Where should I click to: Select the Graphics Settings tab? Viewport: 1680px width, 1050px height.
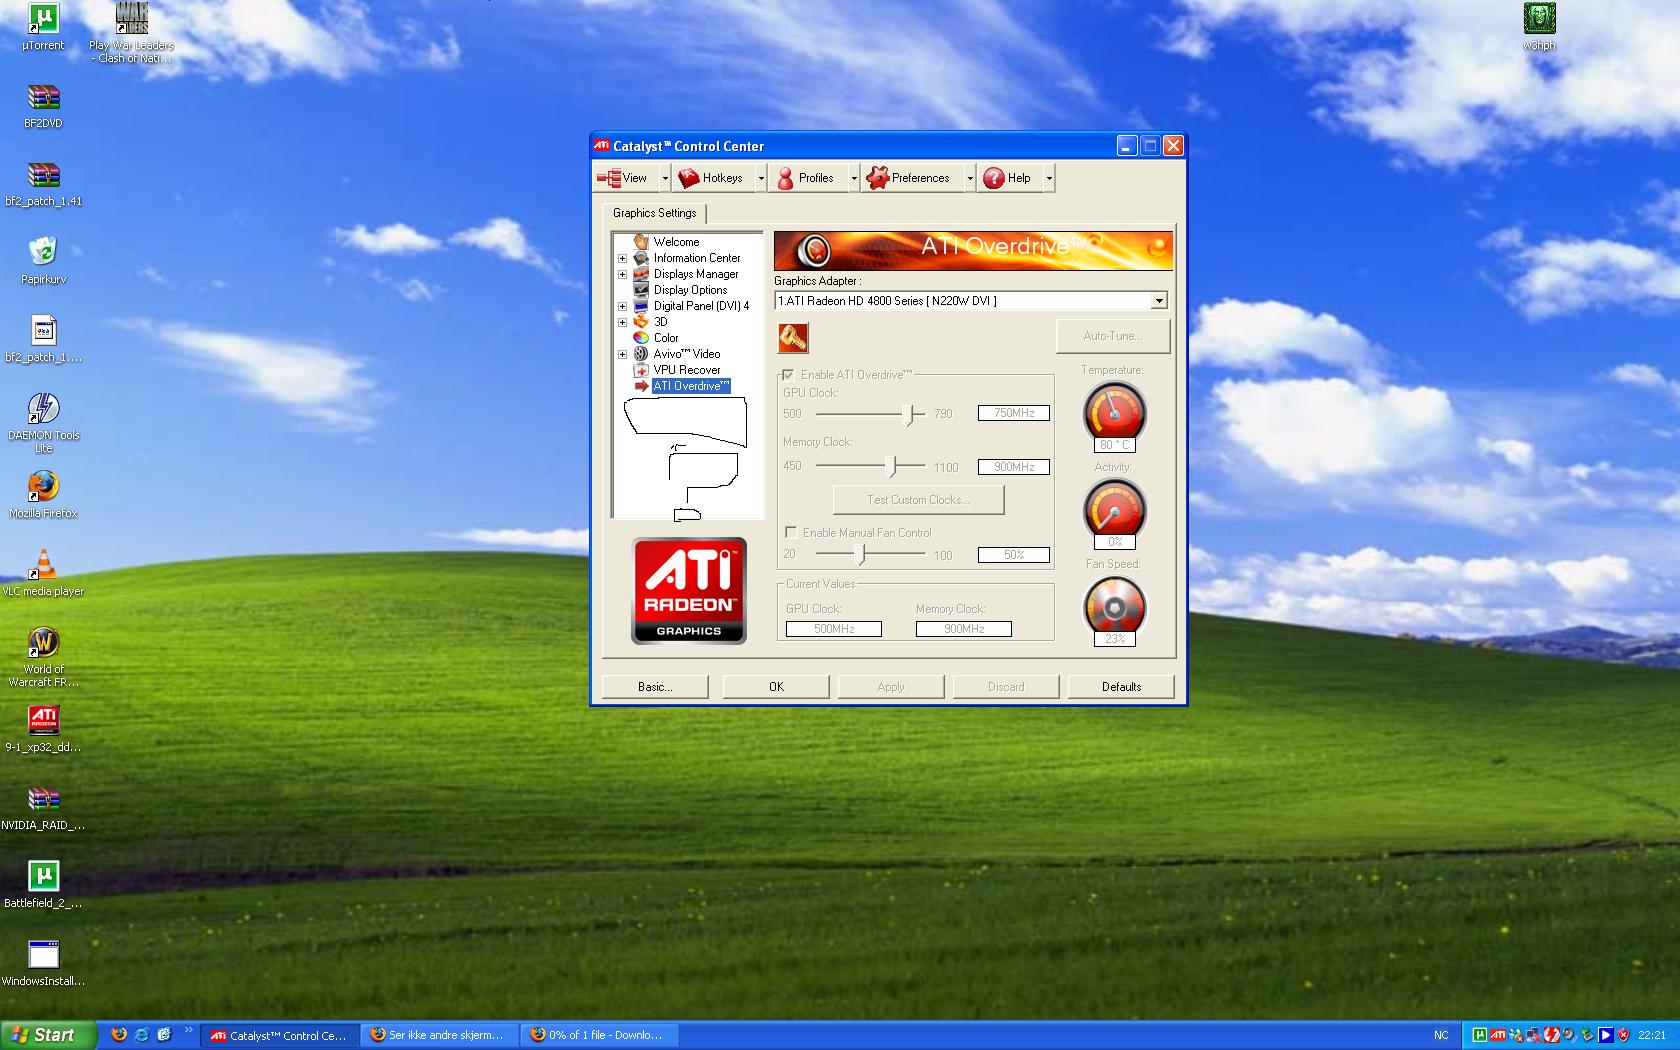click(654, 213)
